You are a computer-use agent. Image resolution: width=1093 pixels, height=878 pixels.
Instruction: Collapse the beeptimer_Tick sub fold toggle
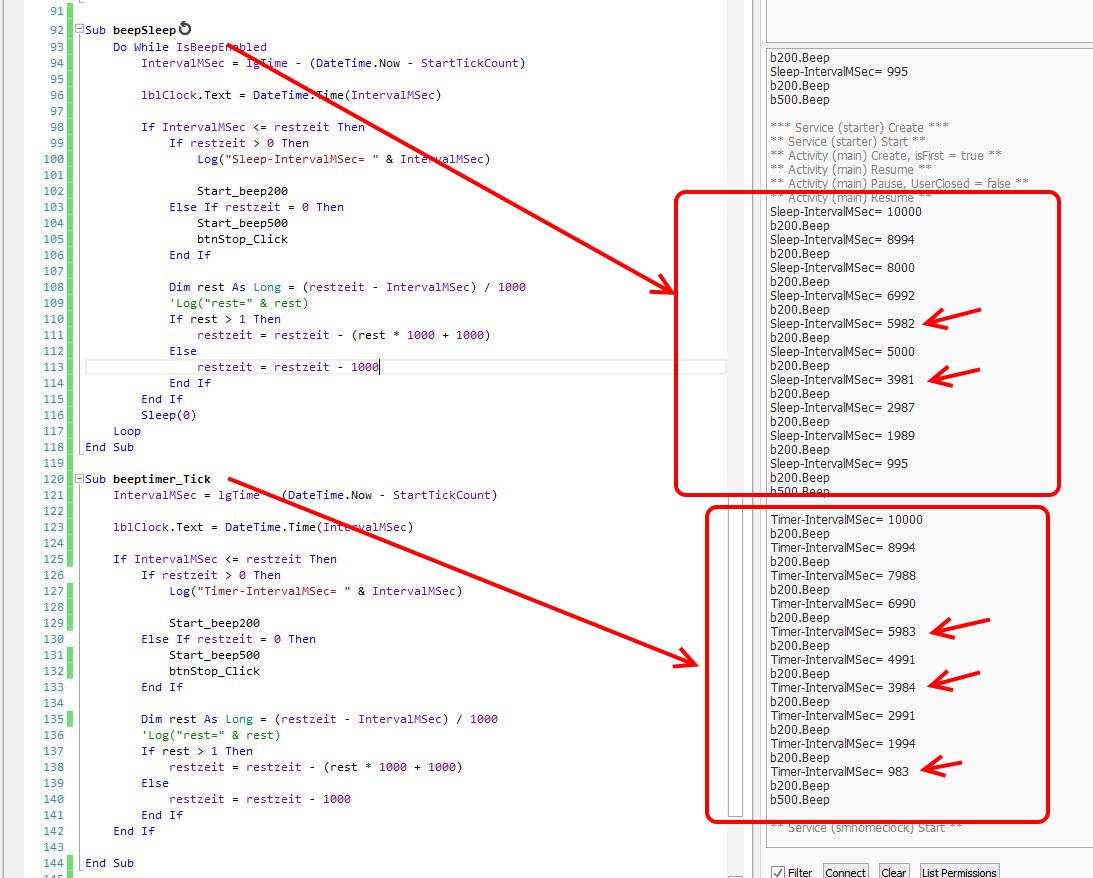click(x=79, y=479)
